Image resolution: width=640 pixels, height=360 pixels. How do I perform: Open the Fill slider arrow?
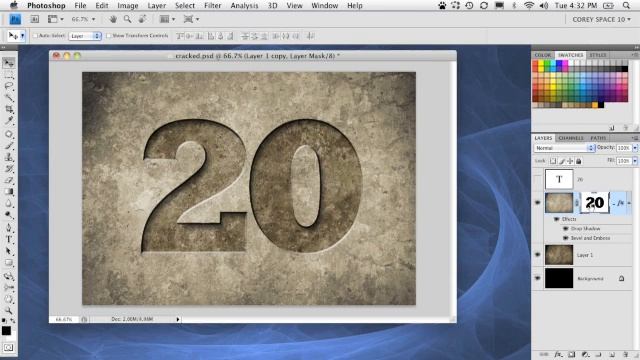tap(635, 161)
